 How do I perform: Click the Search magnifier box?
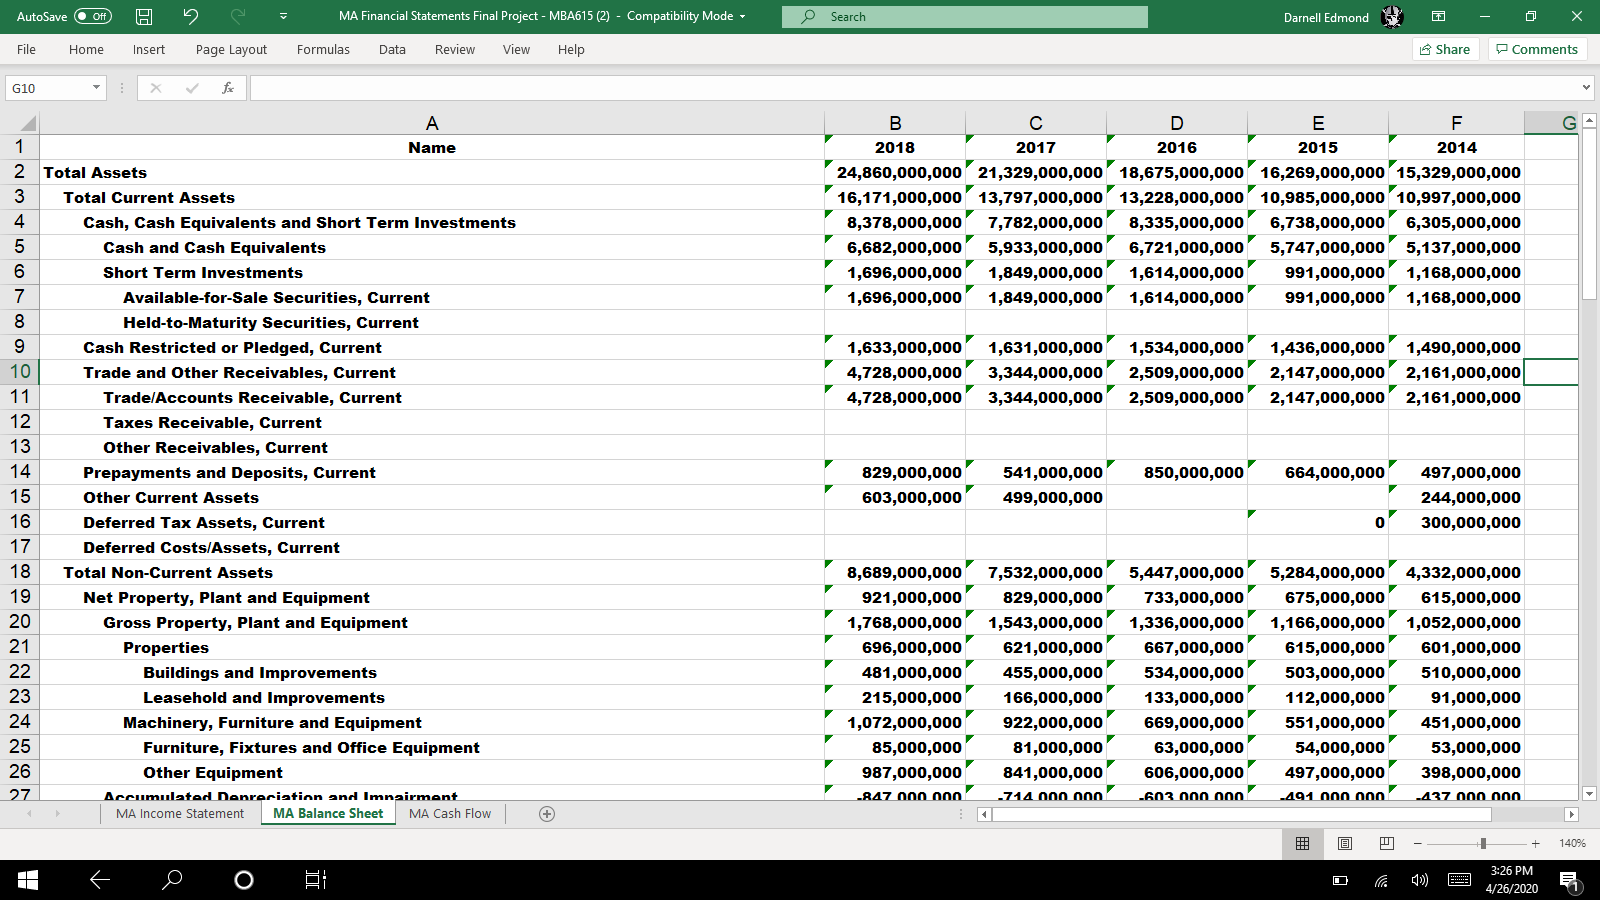(965, 17)
